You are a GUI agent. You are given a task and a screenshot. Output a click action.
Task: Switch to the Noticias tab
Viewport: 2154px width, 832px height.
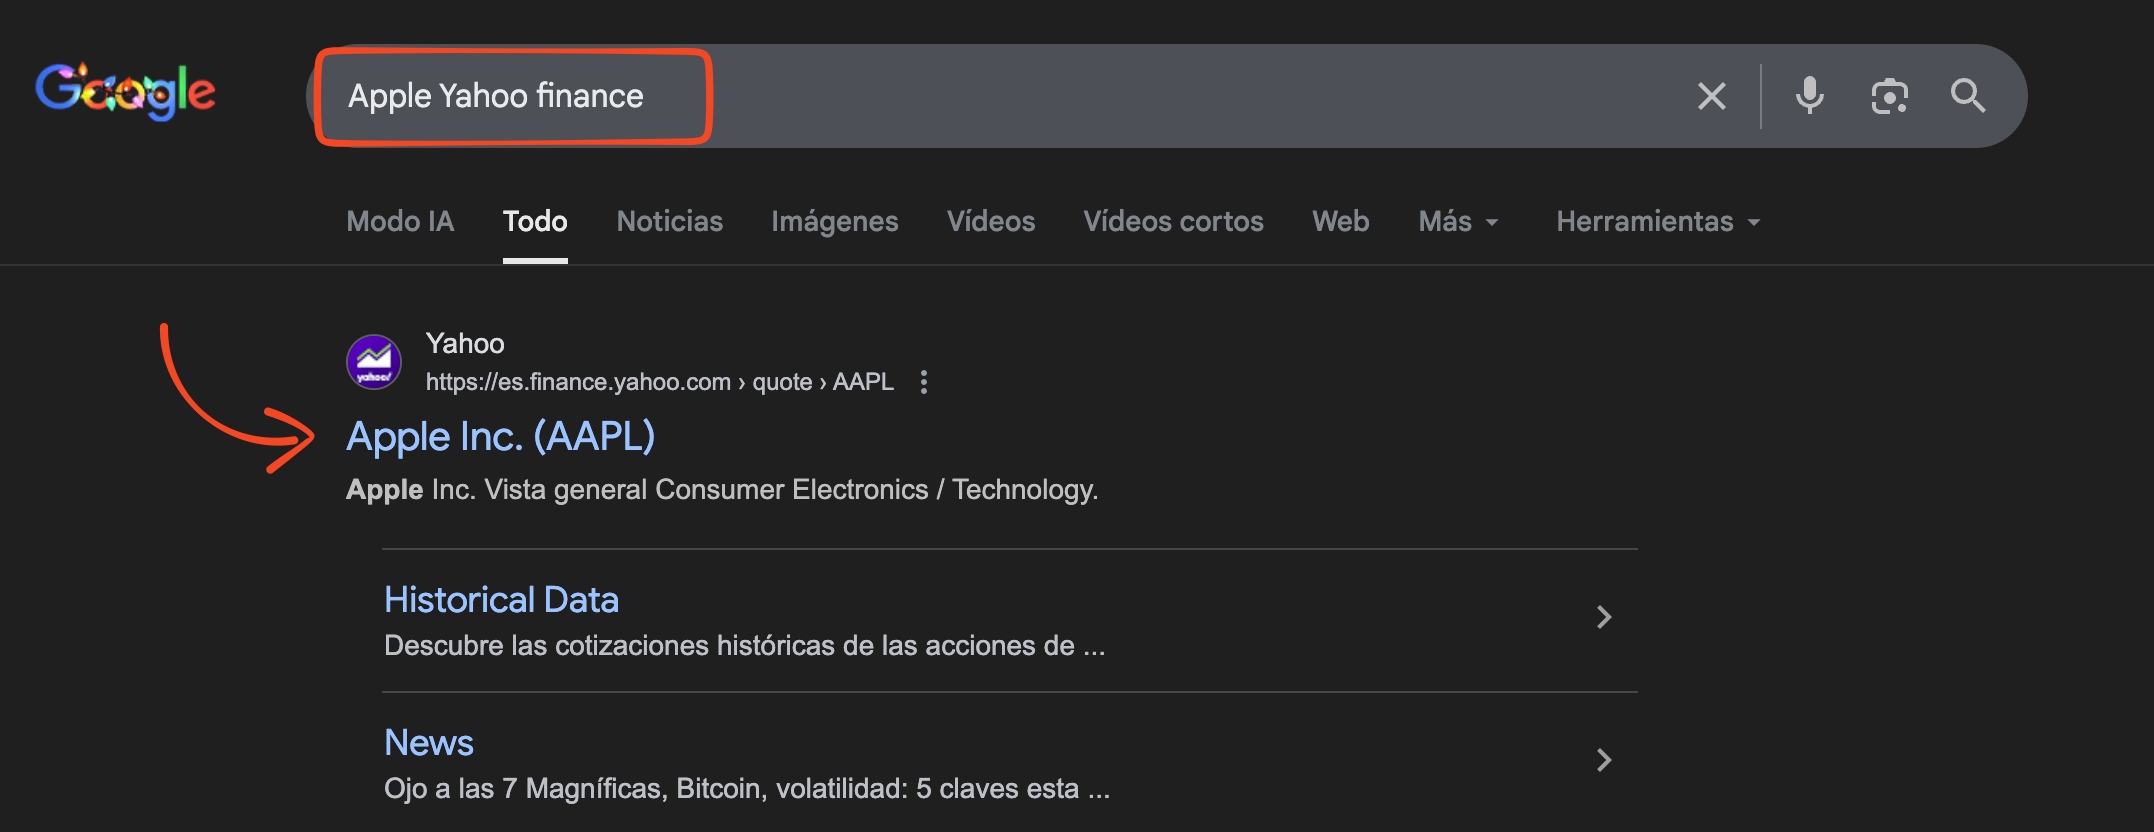(669, 221)
